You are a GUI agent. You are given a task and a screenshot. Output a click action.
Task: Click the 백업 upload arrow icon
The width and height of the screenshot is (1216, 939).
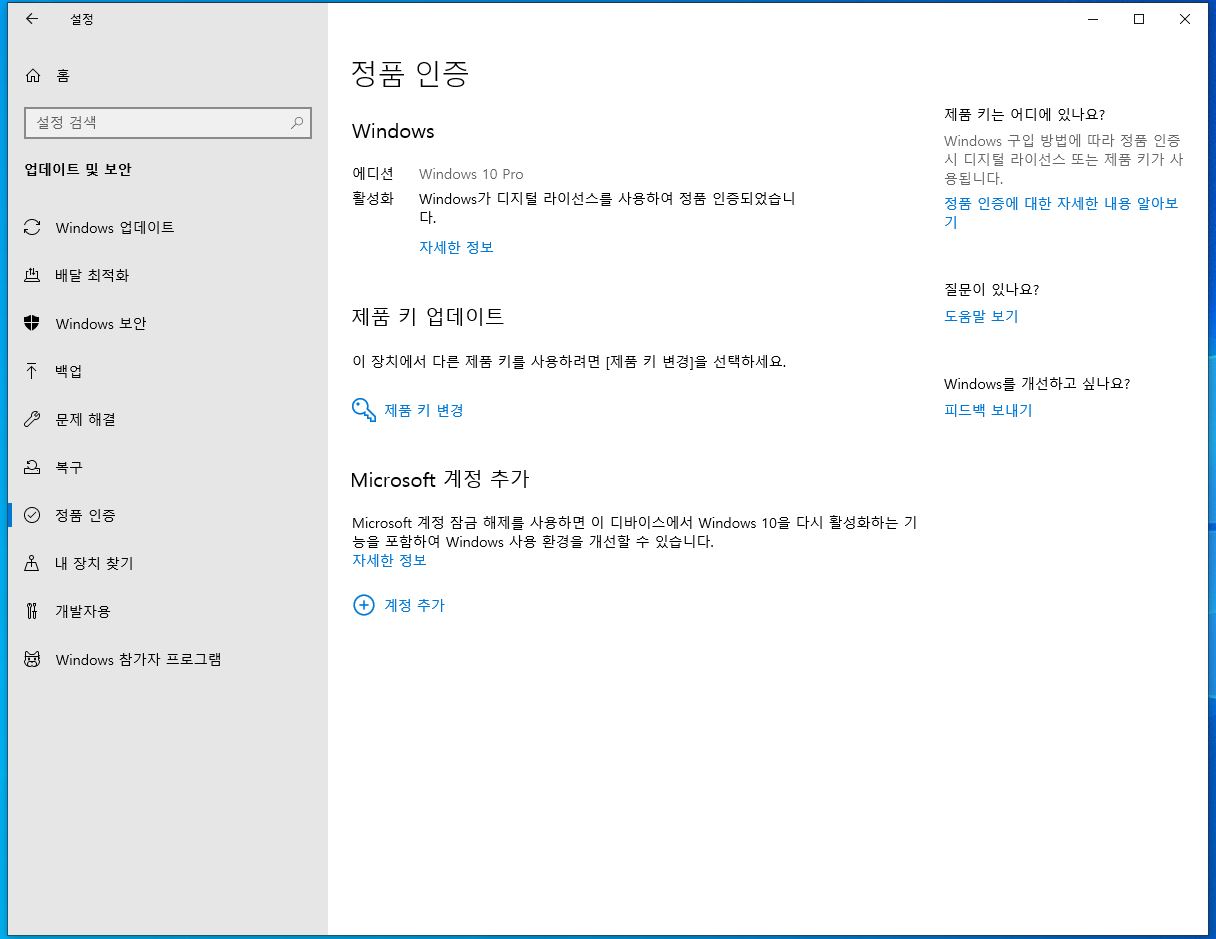coord(32,371)
